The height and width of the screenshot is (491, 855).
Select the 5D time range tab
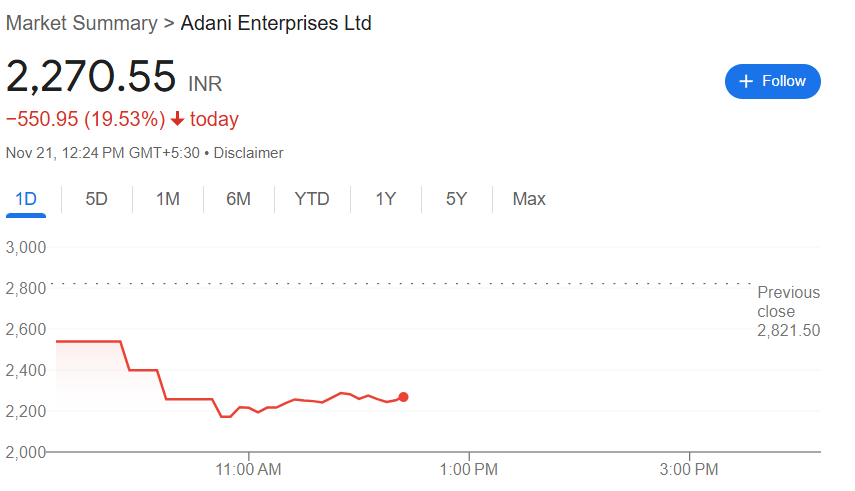tap(96, 199)
